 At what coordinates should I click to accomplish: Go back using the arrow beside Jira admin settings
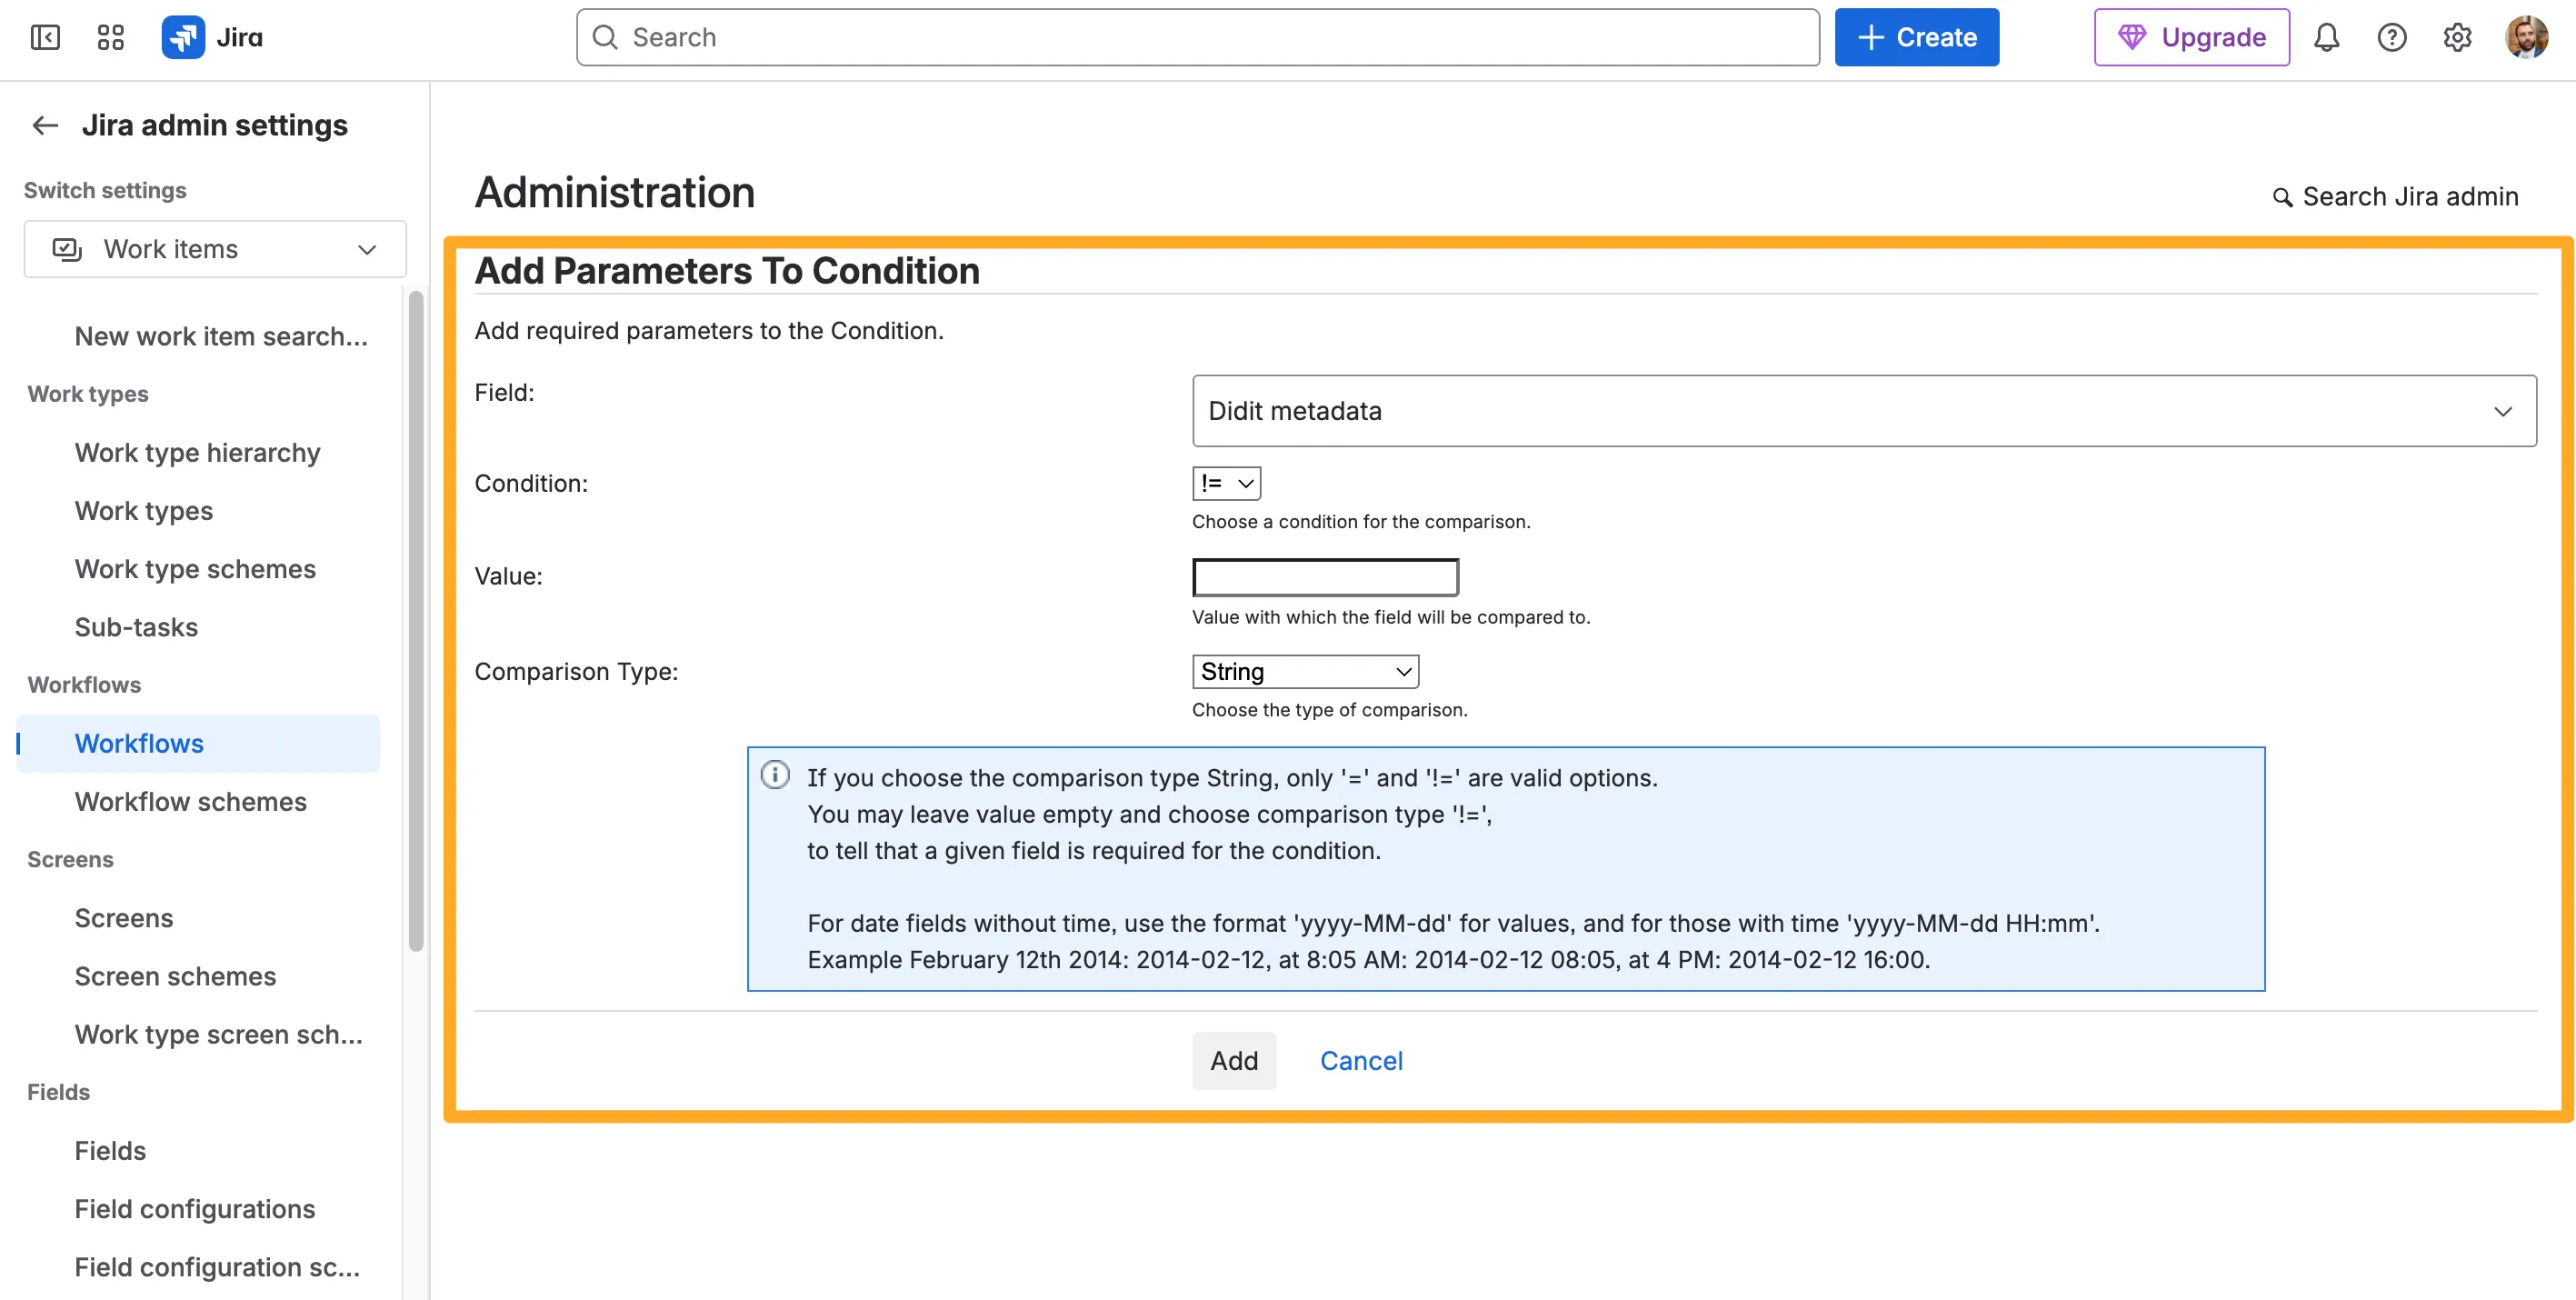click(x=45, y=125)
